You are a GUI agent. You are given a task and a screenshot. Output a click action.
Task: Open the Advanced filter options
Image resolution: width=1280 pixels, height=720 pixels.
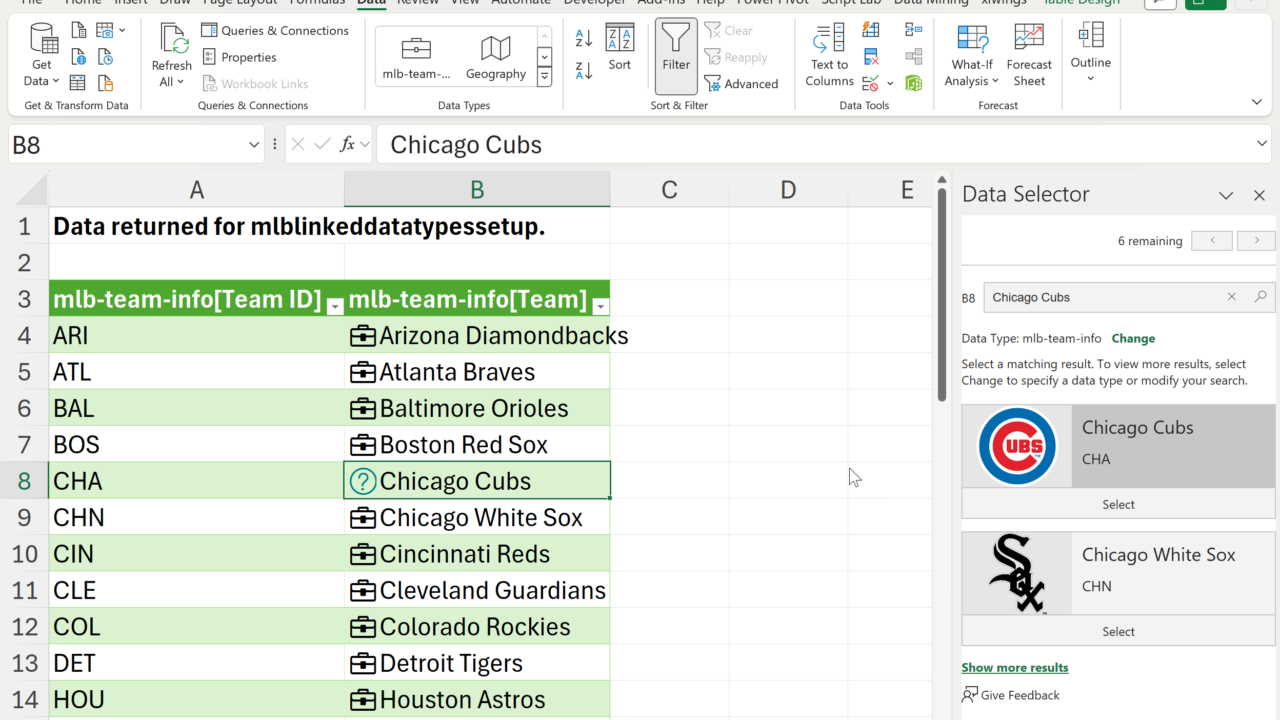(x=741, y=84)
